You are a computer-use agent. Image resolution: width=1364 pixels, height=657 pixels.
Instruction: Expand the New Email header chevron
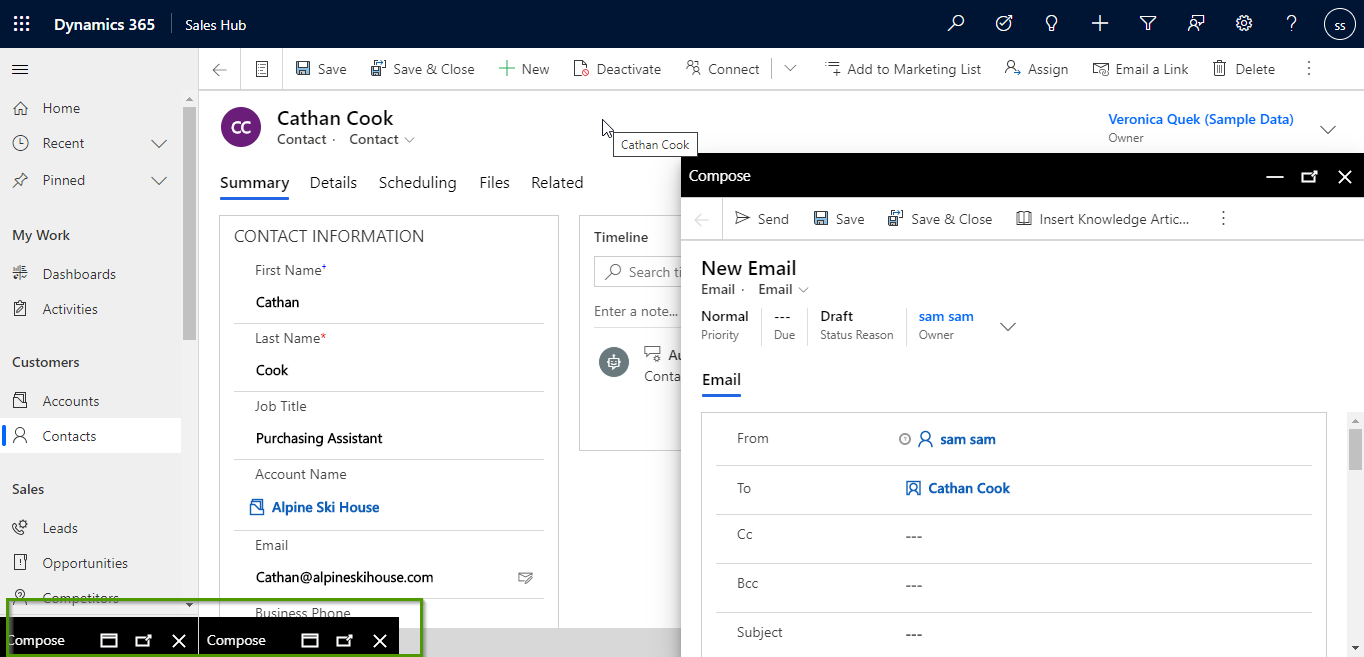(1008, 327)
